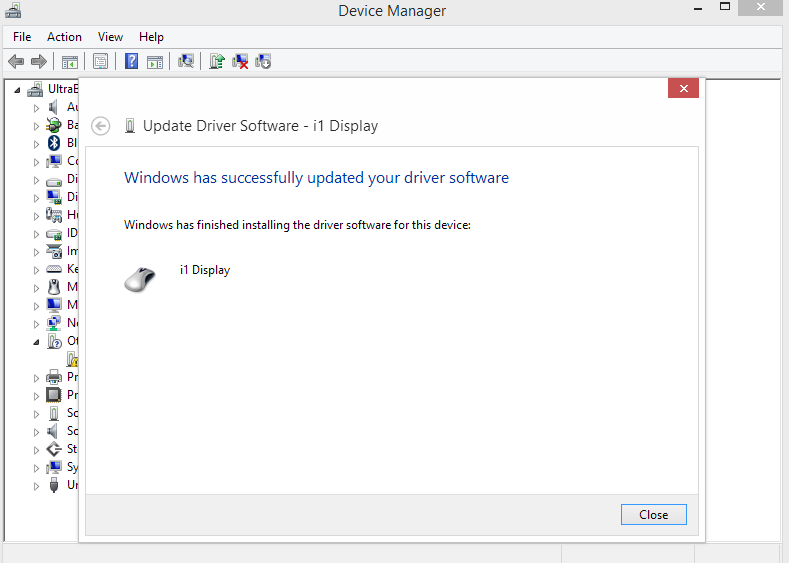
Task: Minimize the Device Manager window
Action: coord(698,8)
